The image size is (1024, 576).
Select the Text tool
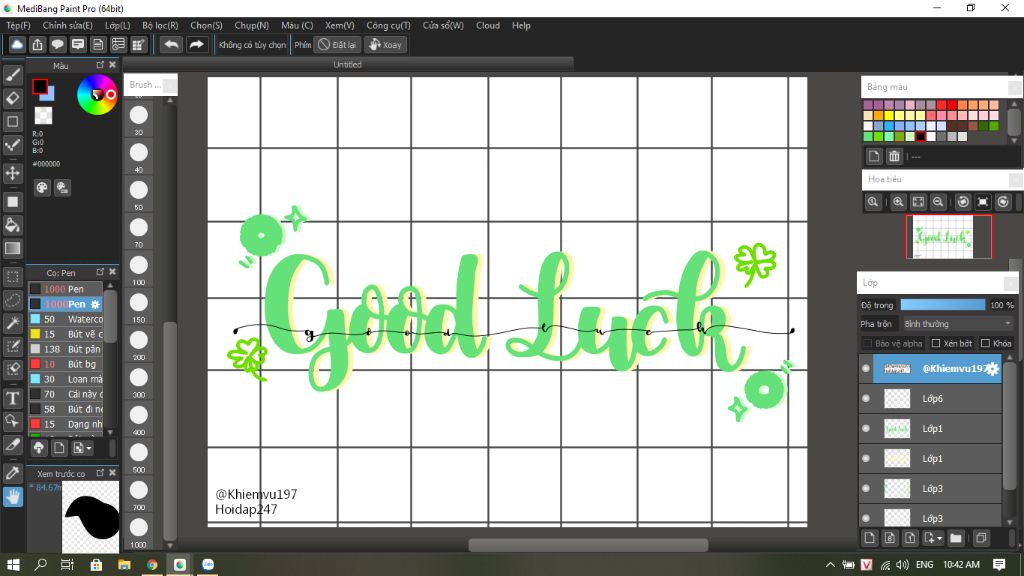(12, 398)
